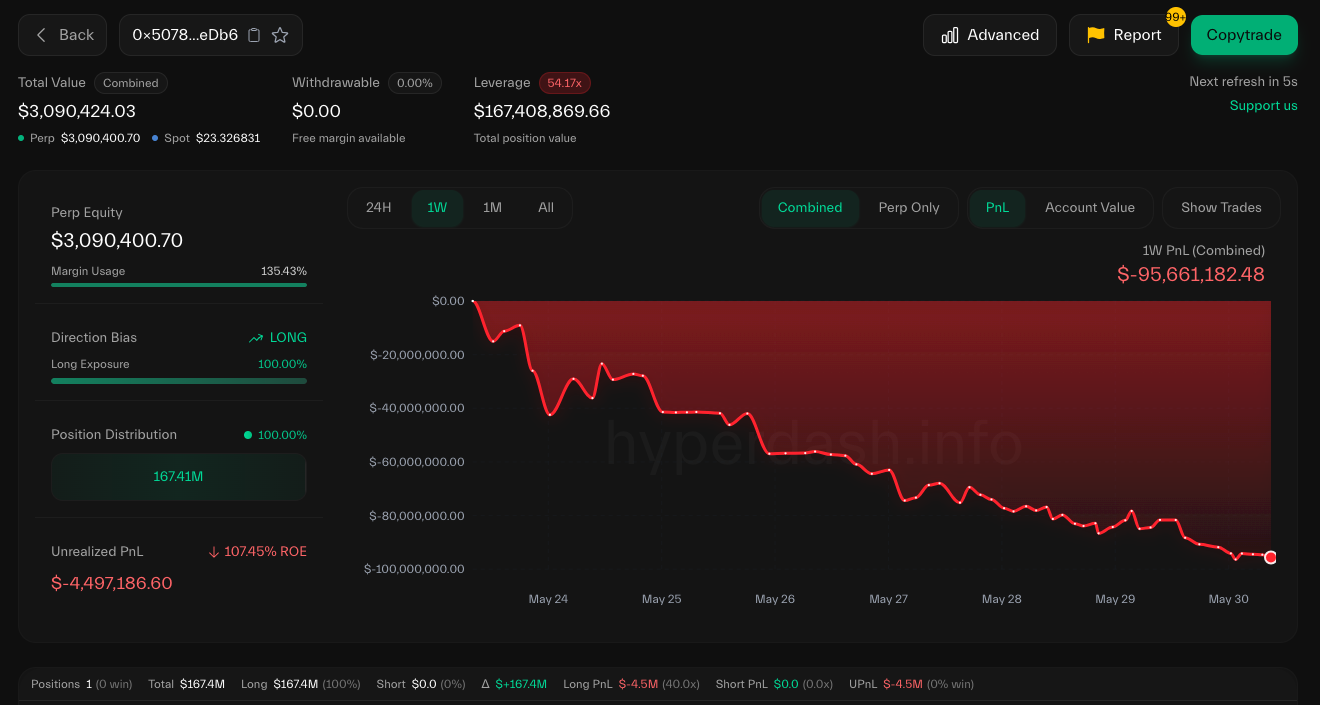
Task: Click the Margin Usage progress bar
Action: coord(179,285)
